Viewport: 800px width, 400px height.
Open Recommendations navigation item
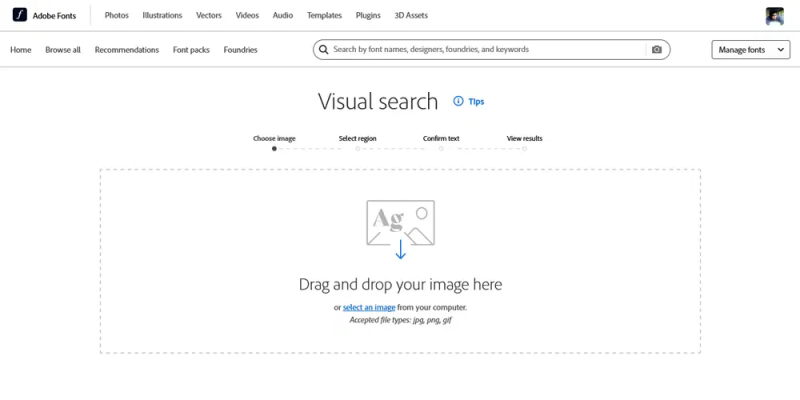click(x=127, y=49)
